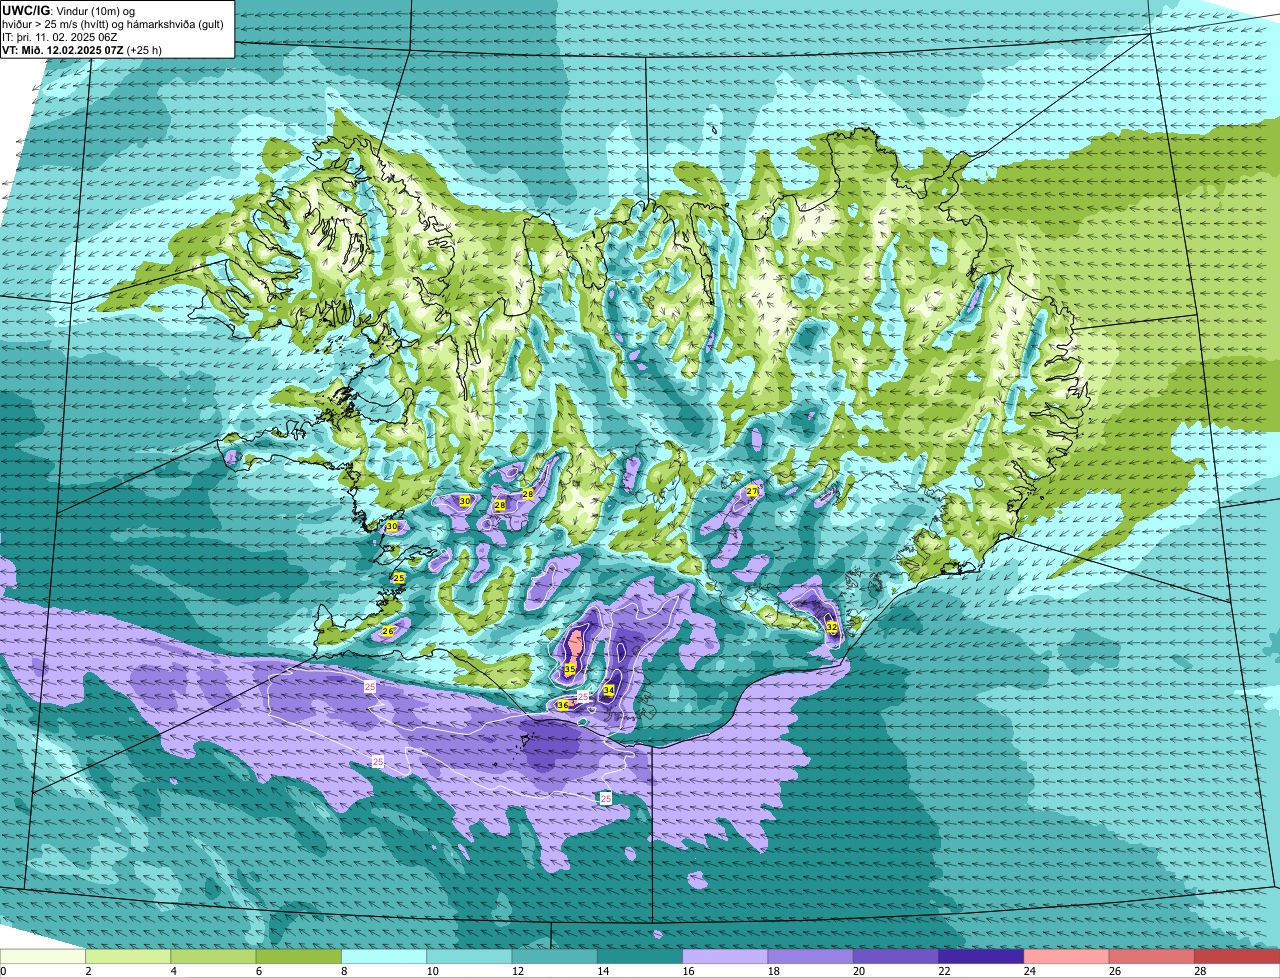Click the legend scale value '6'
The width and height of the screenshot is (1280, 978).
click(x=258, y=970)
